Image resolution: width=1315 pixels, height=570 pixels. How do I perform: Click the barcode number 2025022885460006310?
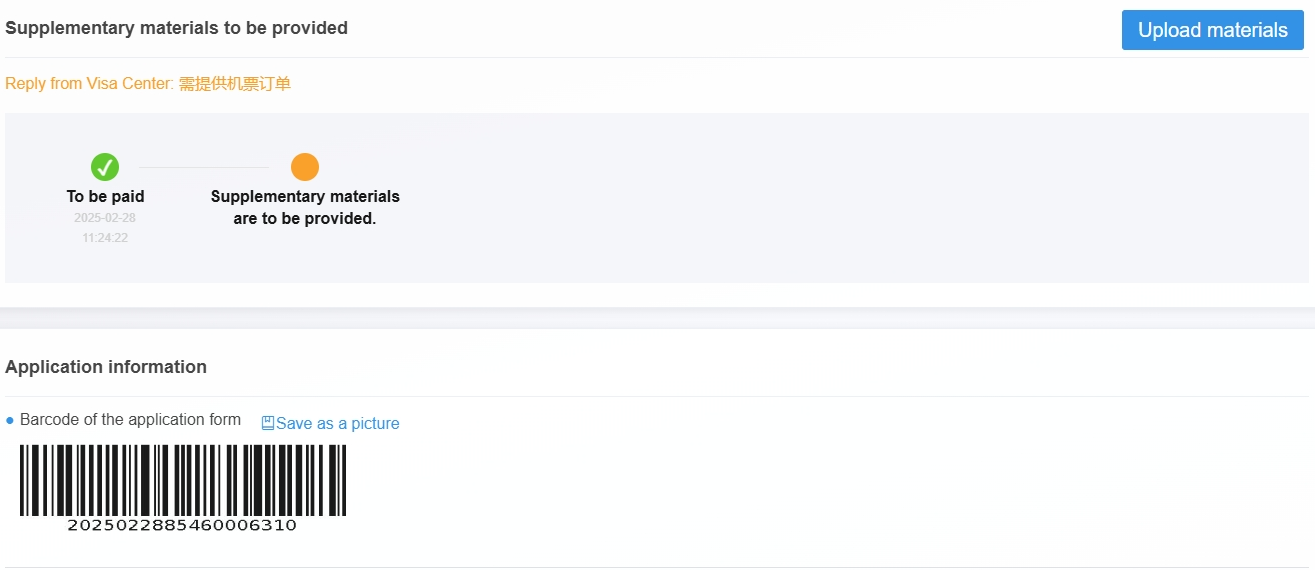pyautogui.click(x=182, y=525)
